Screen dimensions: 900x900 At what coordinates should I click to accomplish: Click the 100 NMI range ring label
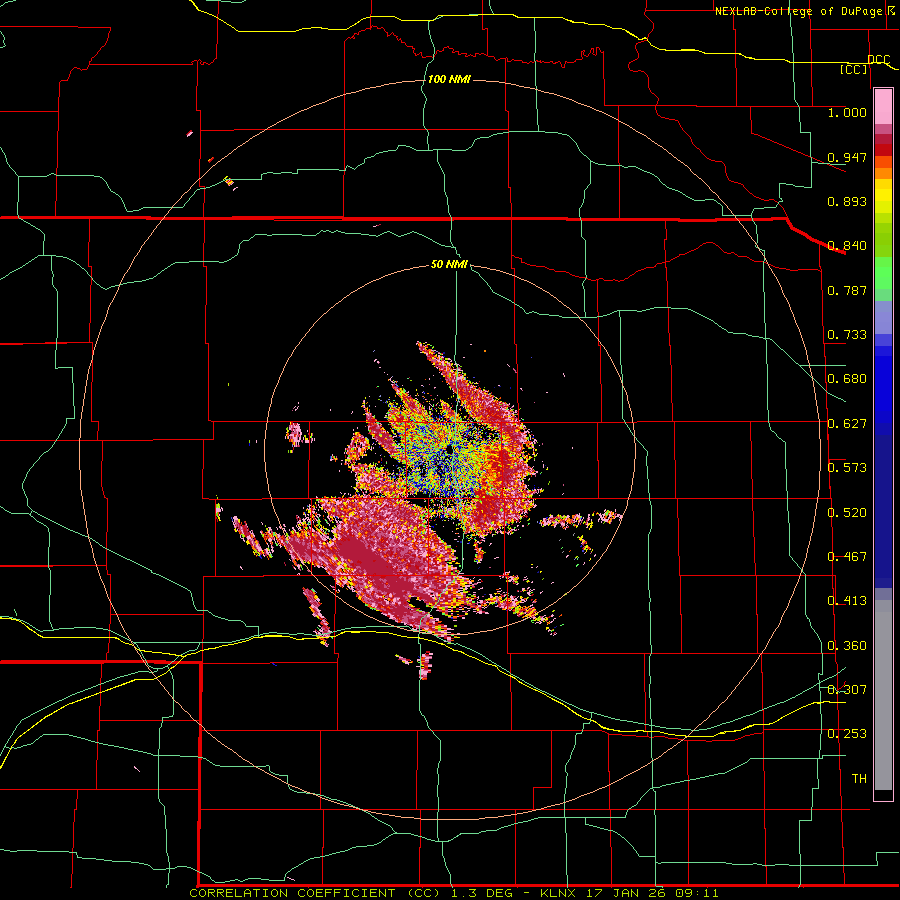(449, 79)
